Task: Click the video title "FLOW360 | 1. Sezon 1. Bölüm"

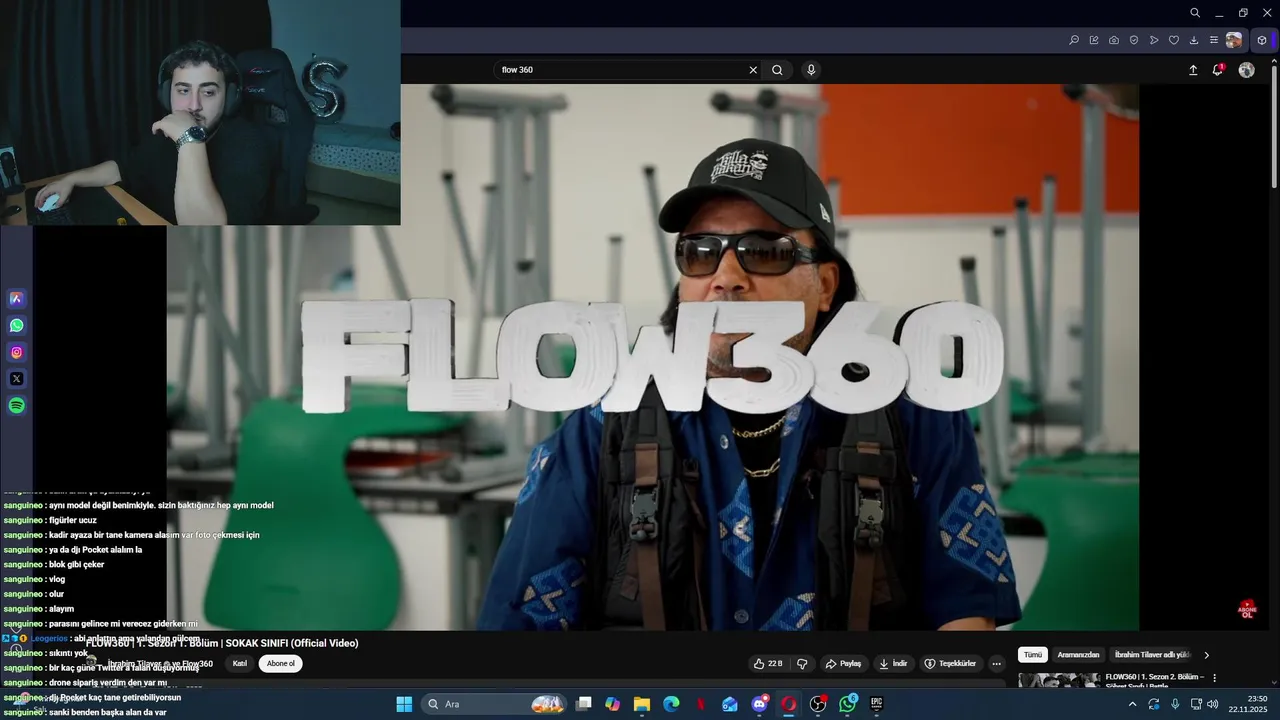Action: pyautogui.click(x=222, y=643)
